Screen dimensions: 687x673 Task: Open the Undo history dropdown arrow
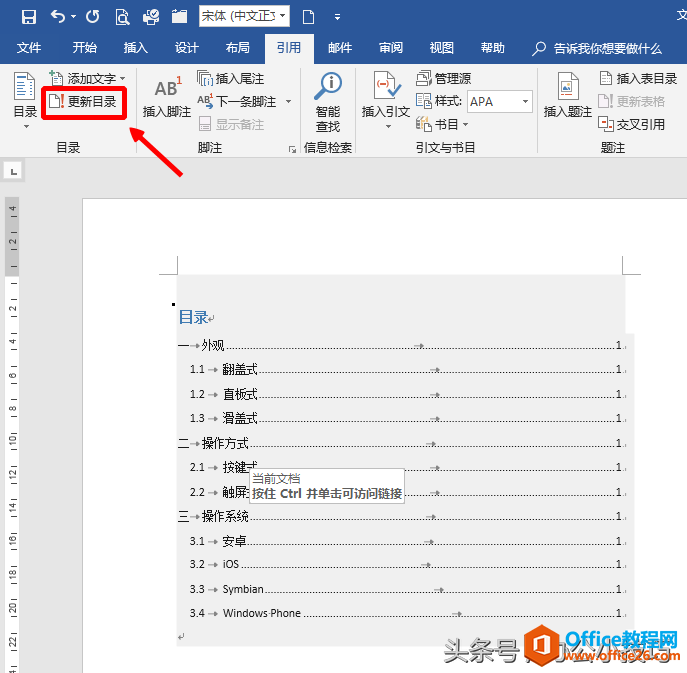[x=74, y=17]
